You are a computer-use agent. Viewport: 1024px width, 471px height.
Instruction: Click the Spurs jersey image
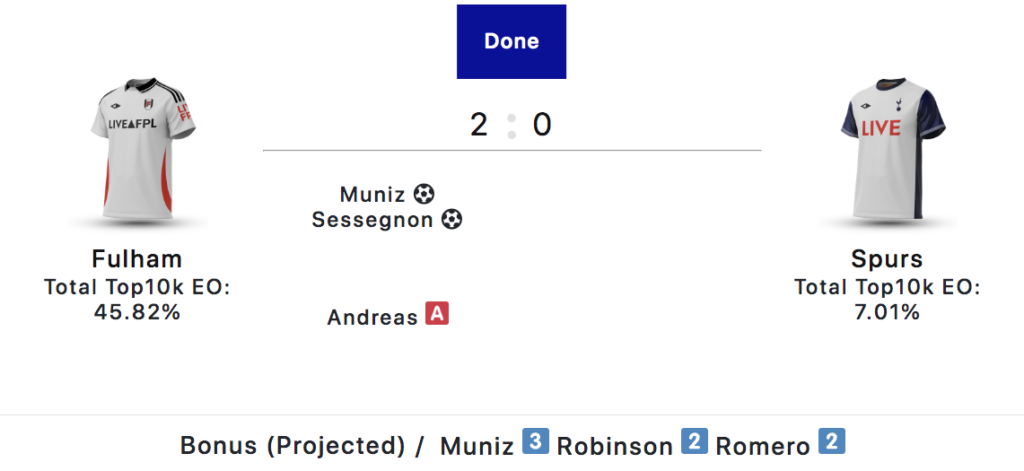893,149
